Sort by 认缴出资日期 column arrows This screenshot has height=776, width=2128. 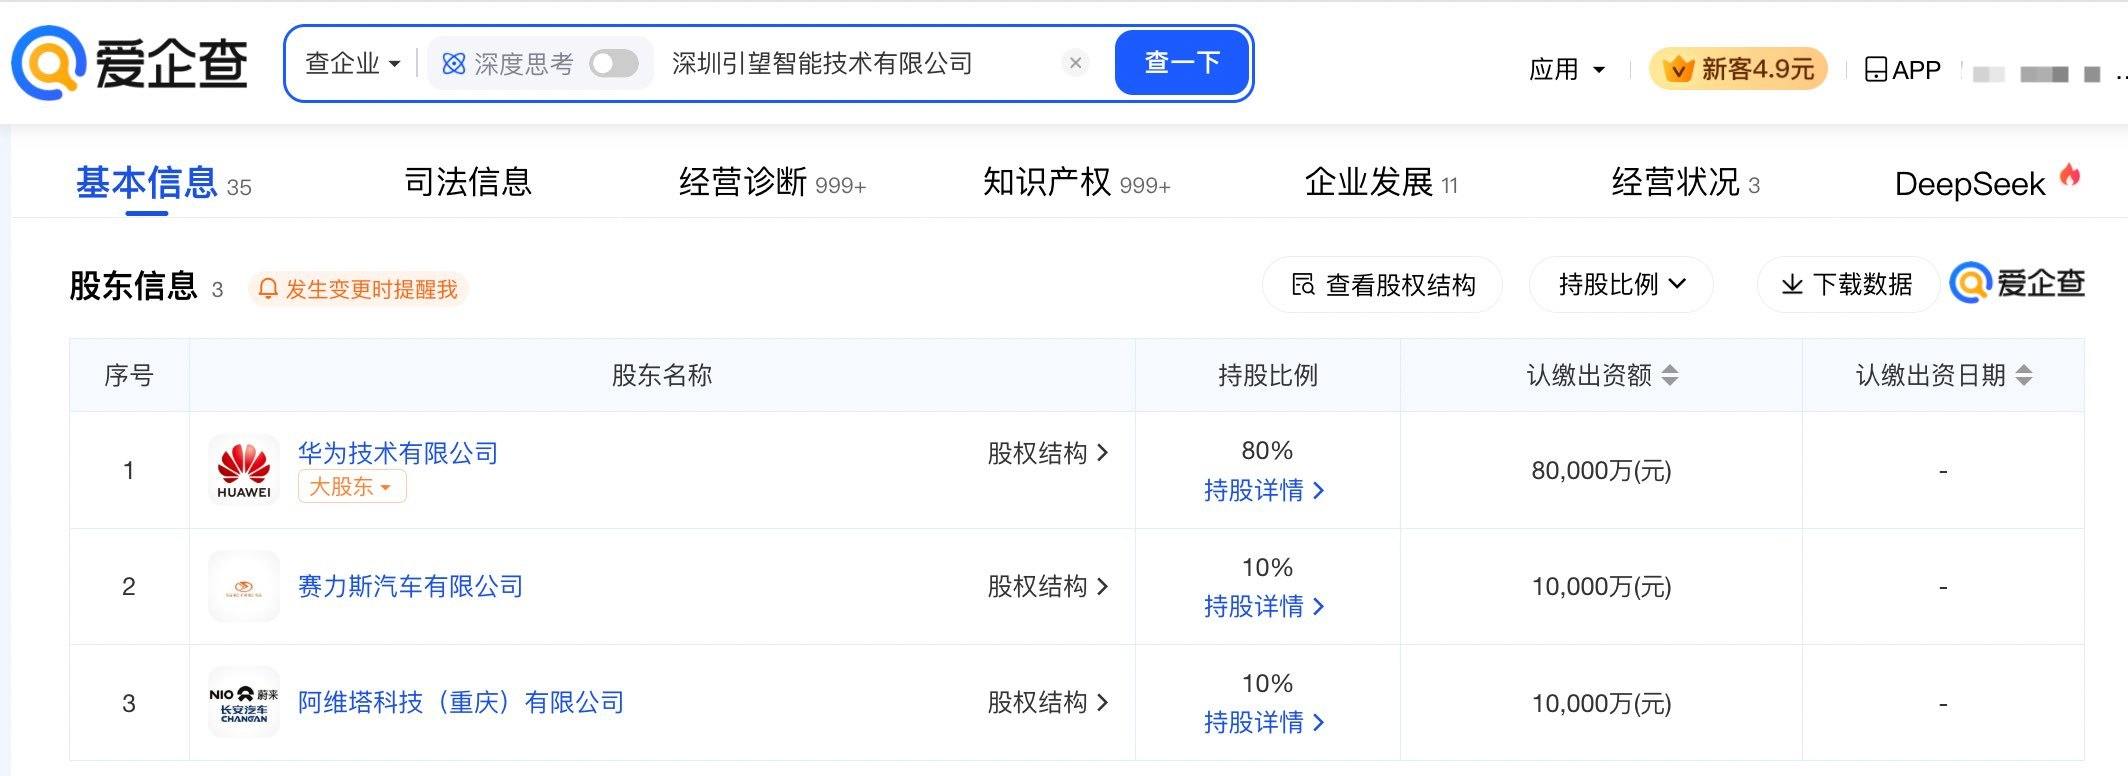[2024, 376]
